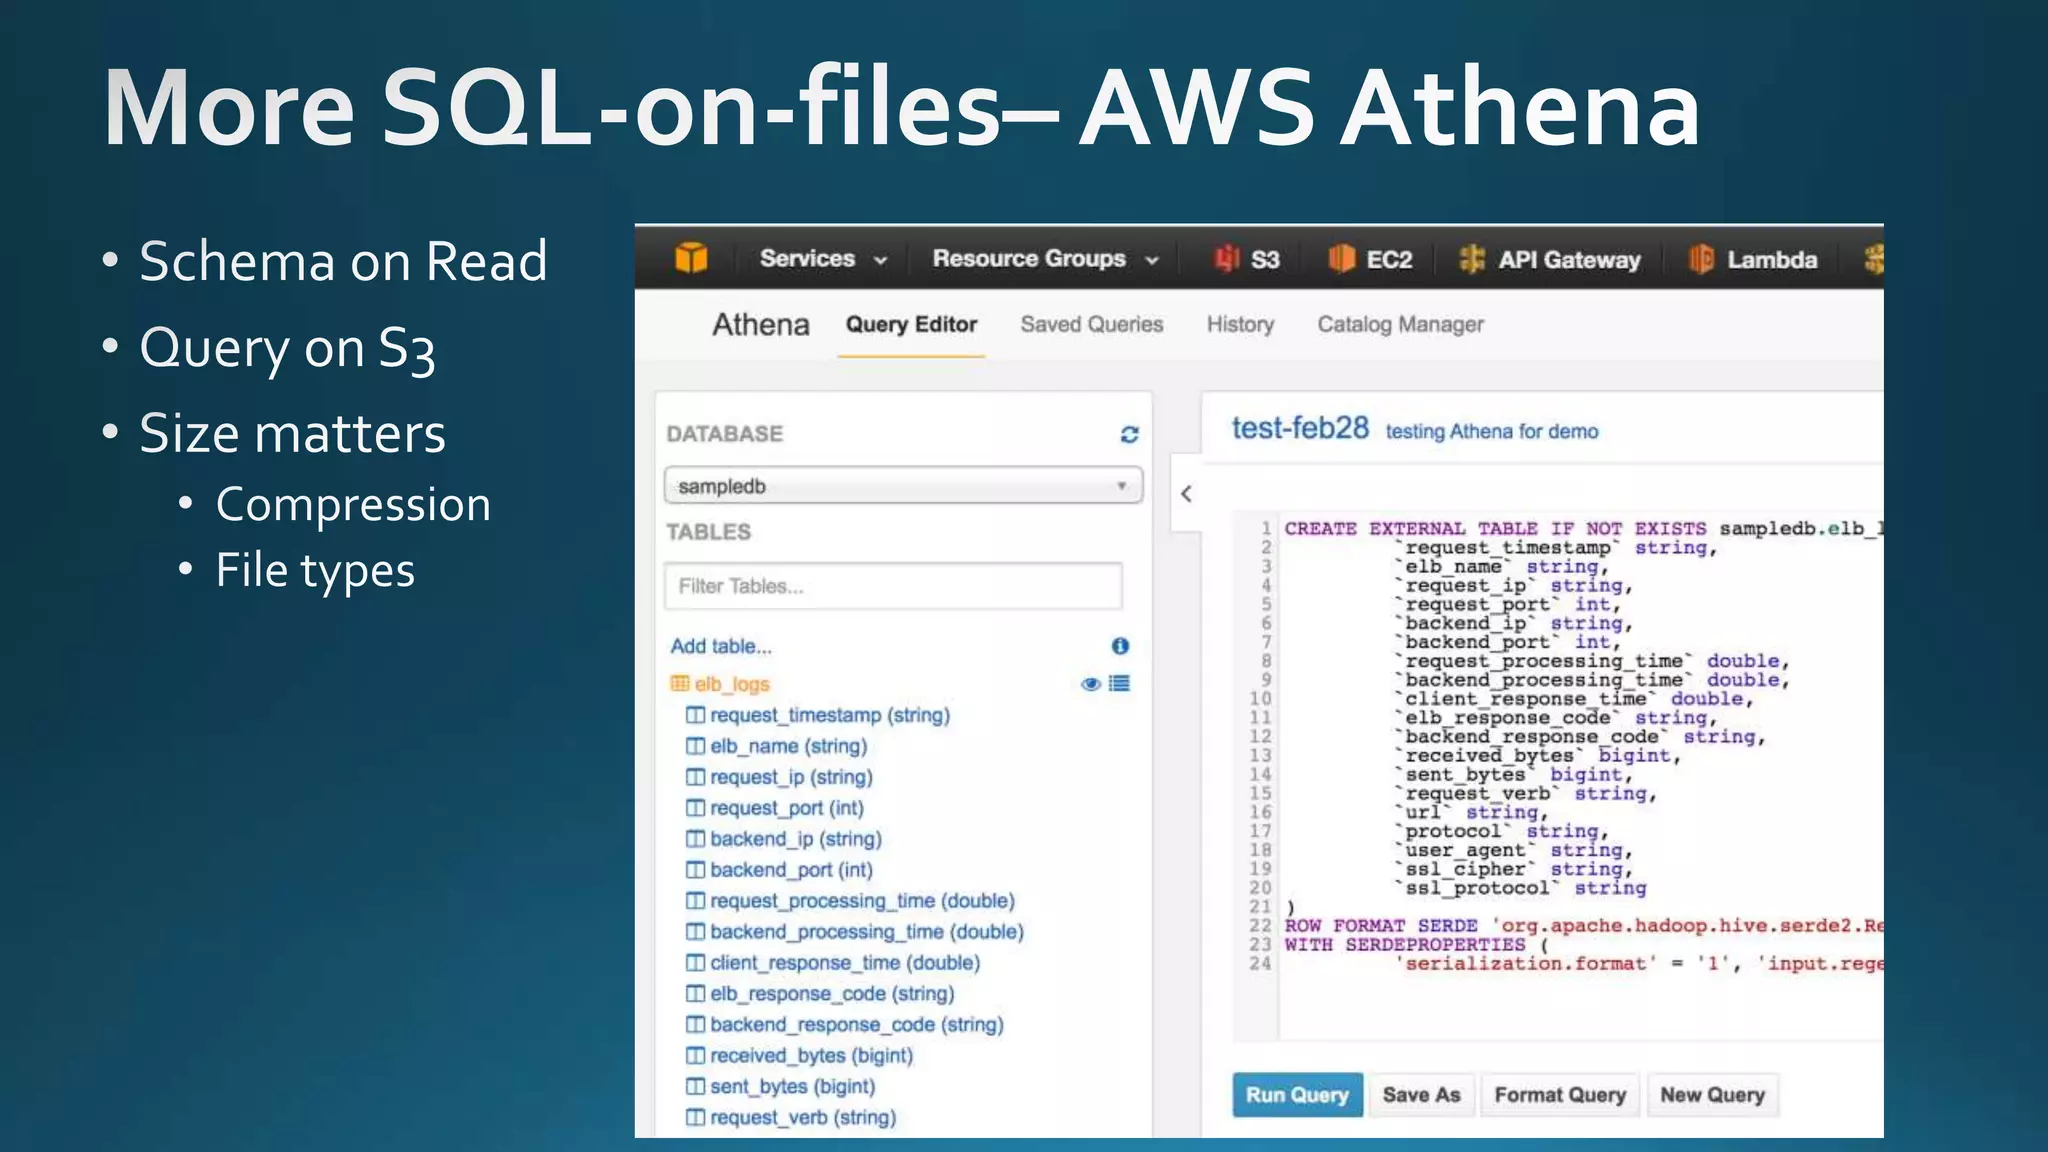The width and height of the screenshot is (2048, 1152).
Task: Switch to the Saved Queries tab
Action: point(1091,325)
